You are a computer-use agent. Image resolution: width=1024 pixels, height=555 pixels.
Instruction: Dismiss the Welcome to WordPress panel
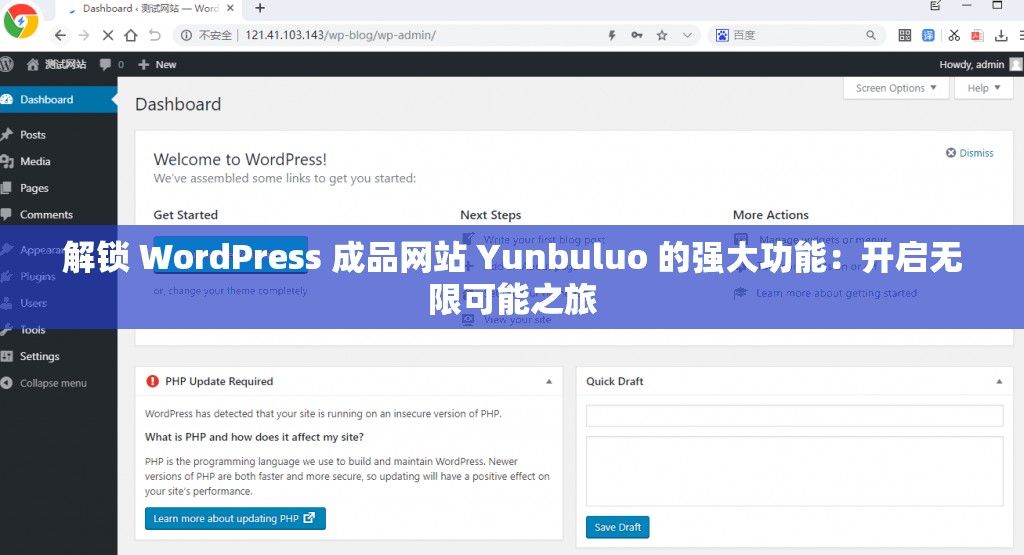tap(970, 153)
